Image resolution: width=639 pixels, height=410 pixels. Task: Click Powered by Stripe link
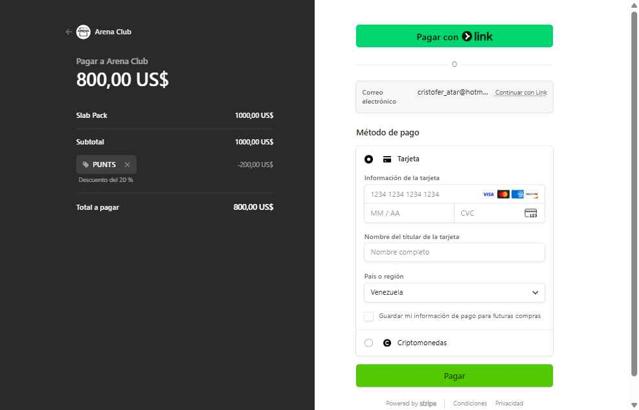click(411, 403)
